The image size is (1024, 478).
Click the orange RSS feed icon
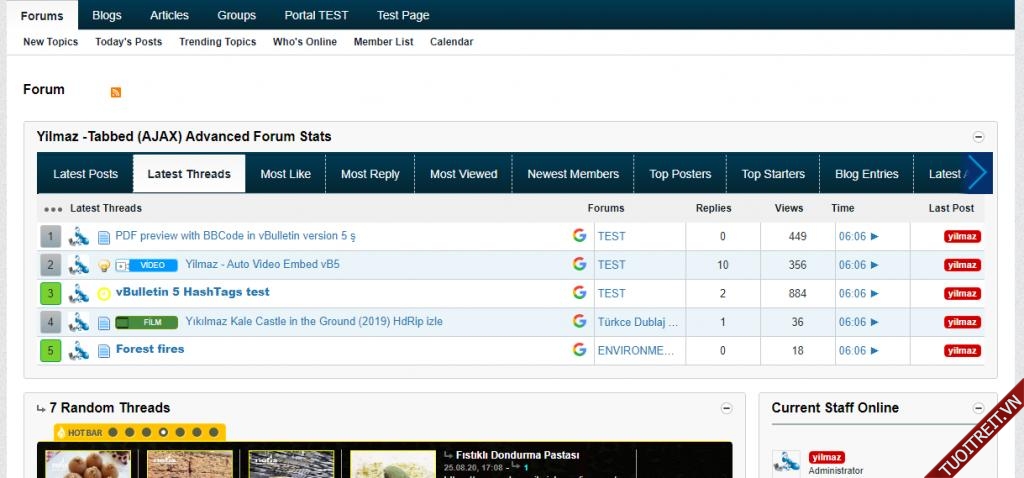click(x=116, y=92)
